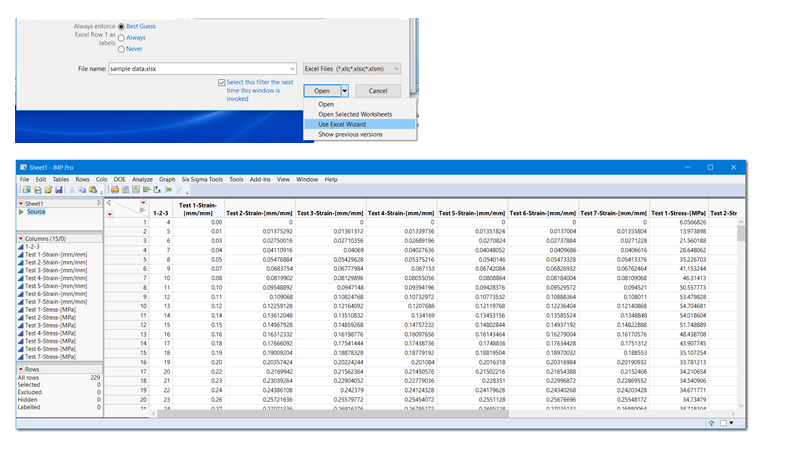Click the Copy toolbar icon
Screen dimensions: 800x450
coord(82,190)
